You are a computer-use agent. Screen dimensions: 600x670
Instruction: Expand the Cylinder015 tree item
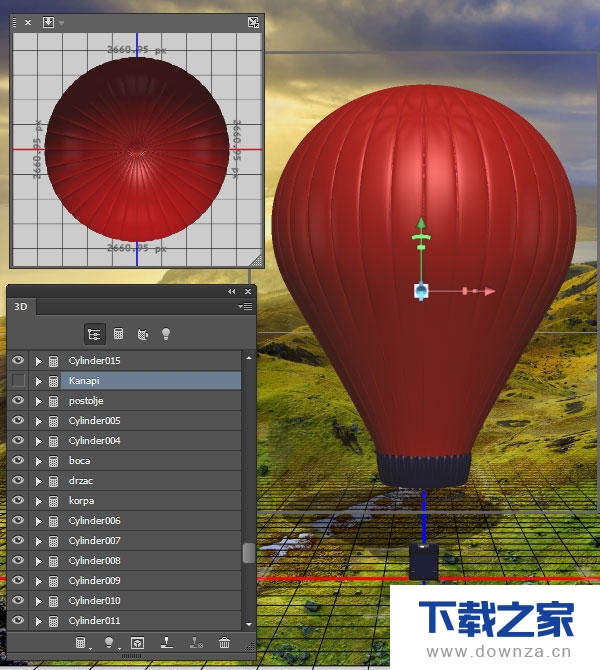click(38, 361)
